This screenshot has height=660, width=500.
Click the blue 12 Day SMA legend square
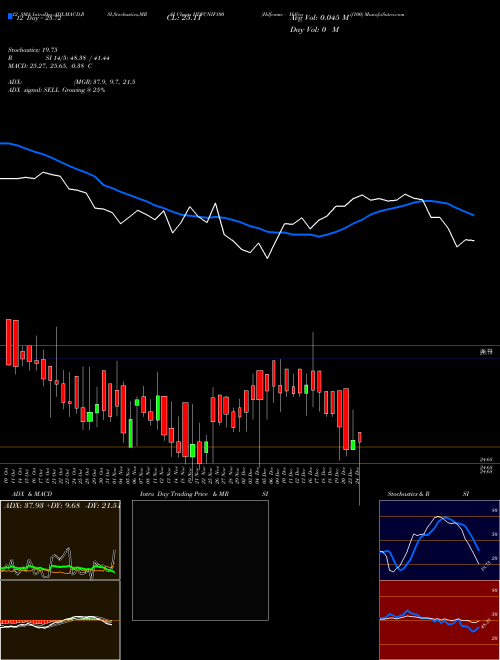10,16
